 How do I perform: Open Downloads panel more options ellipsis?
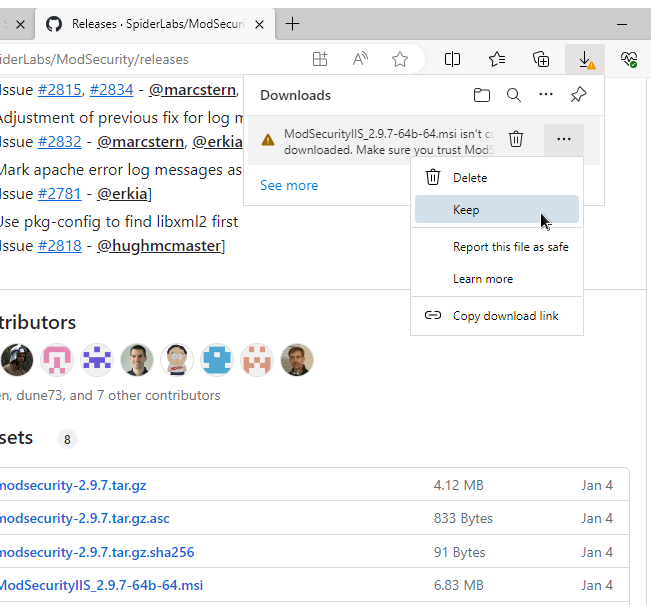[x=546, y=95]
